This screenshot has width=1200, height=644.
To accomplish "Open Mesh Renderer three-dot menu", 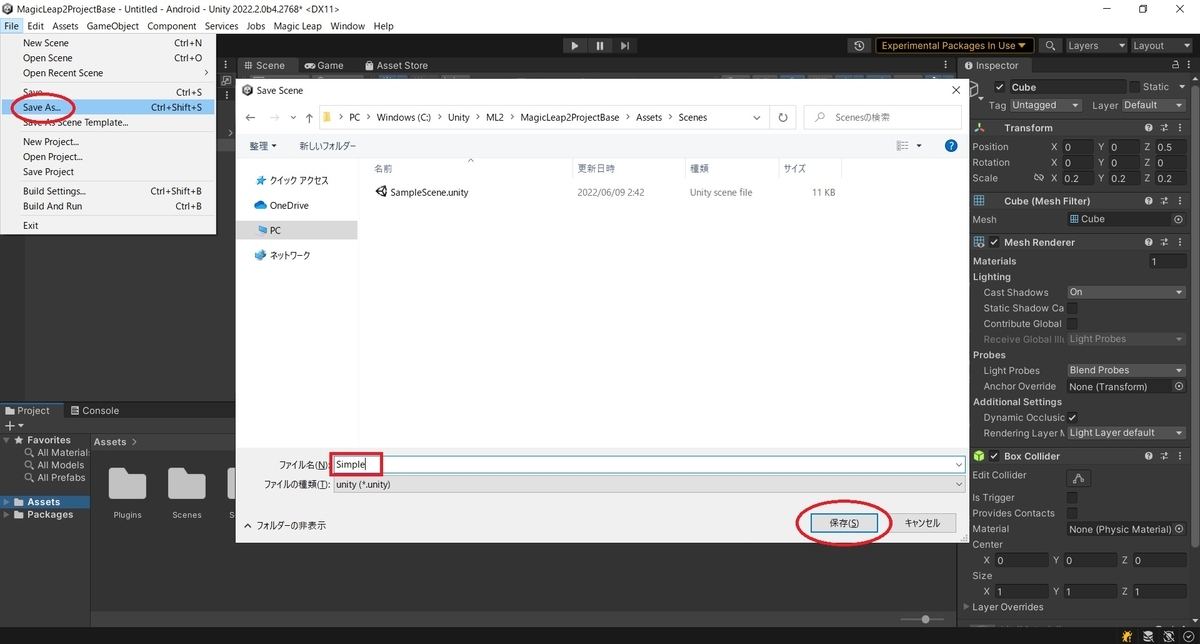I will 1180,242.
